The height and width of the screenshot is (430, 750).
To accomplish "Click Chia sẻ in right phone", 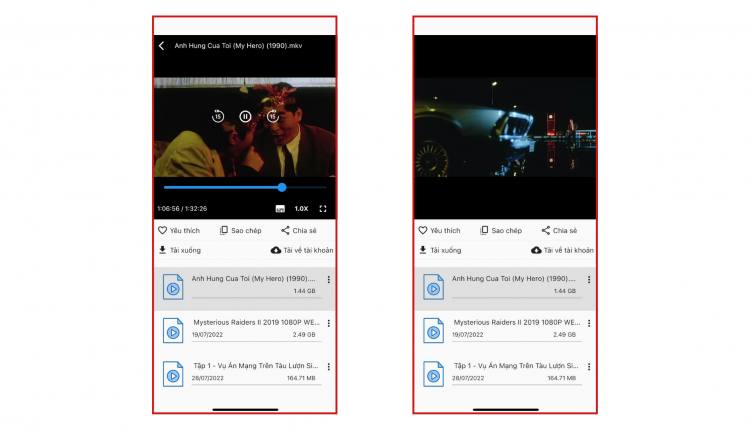I will pos(559,231).
